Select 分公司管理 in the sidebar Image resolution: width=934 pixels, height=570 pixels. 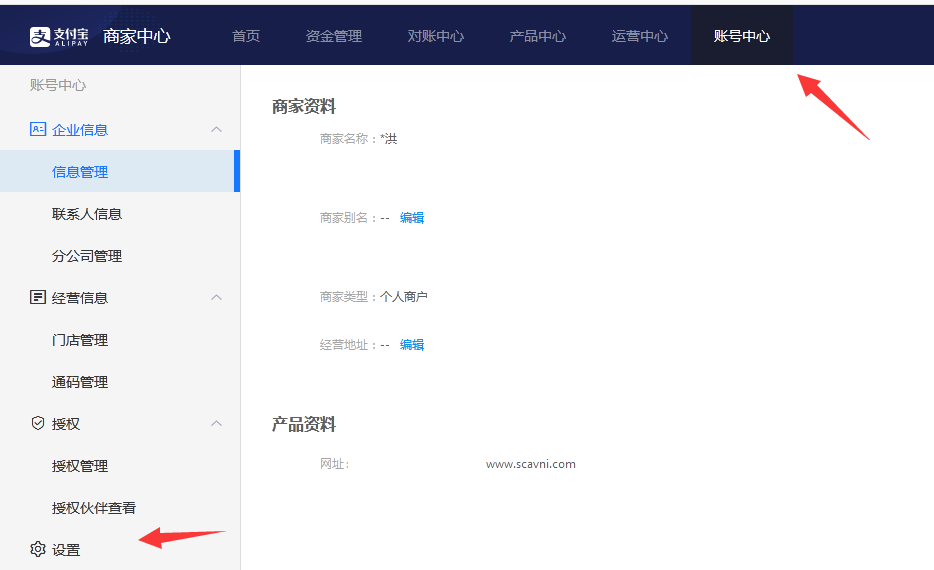click(87, 256)
